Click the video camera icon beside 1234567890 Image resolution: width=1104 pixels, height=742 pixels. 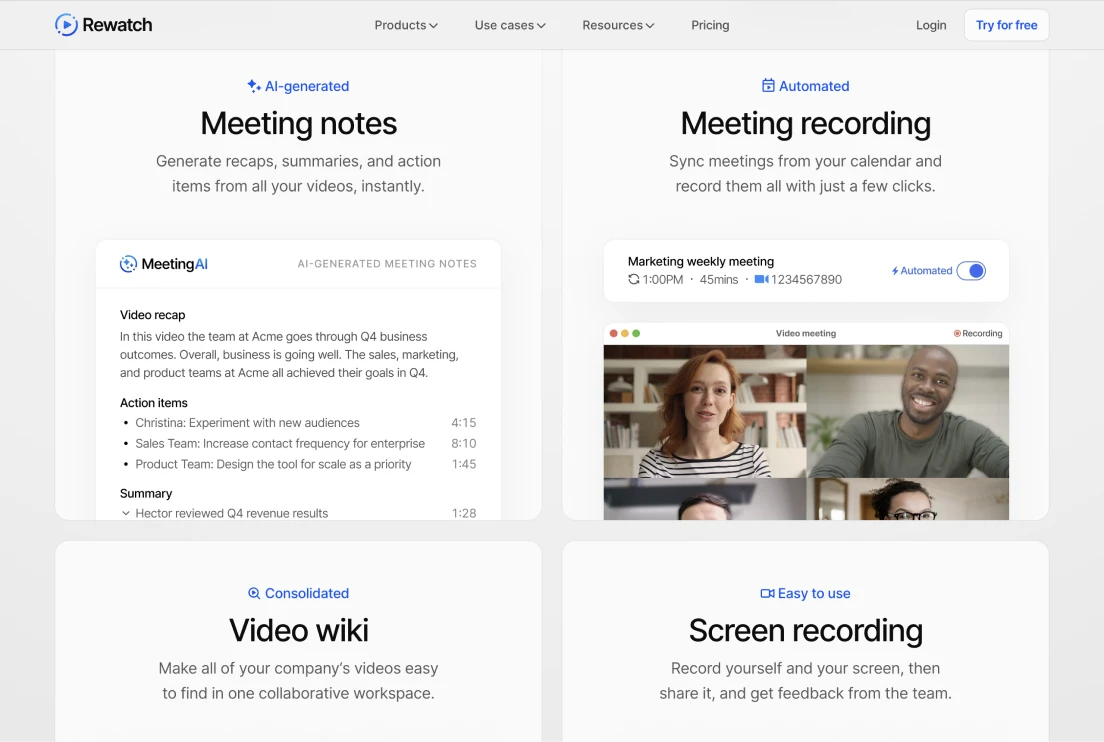[761, 279]
